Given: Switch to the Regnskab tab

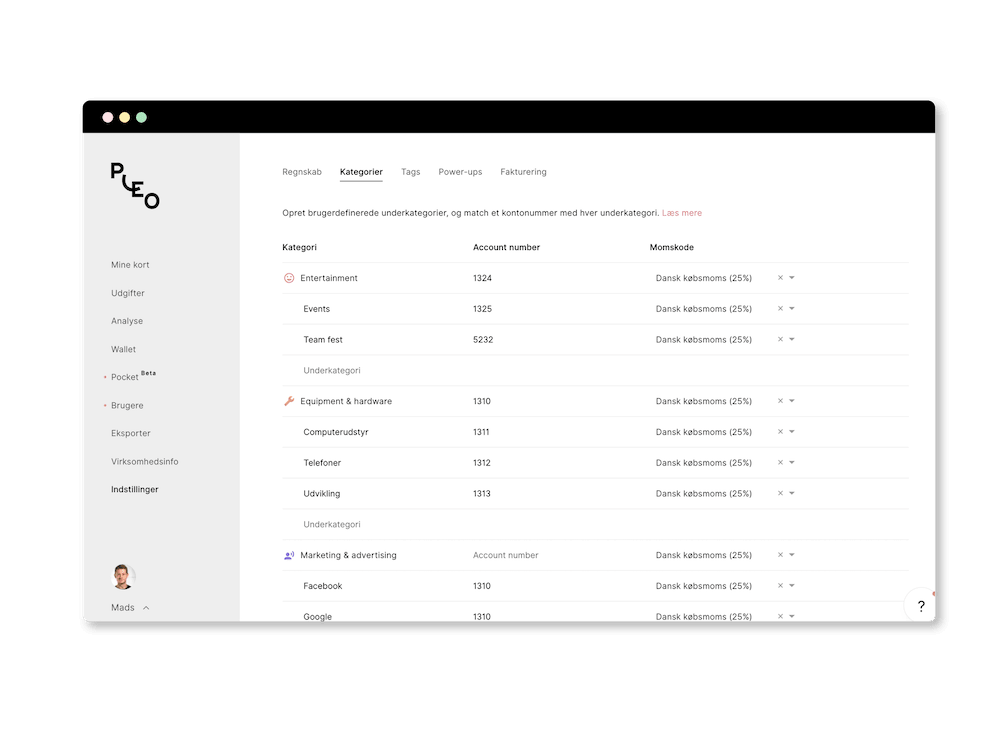Looking at the screenshot, I should pos(302,172).
